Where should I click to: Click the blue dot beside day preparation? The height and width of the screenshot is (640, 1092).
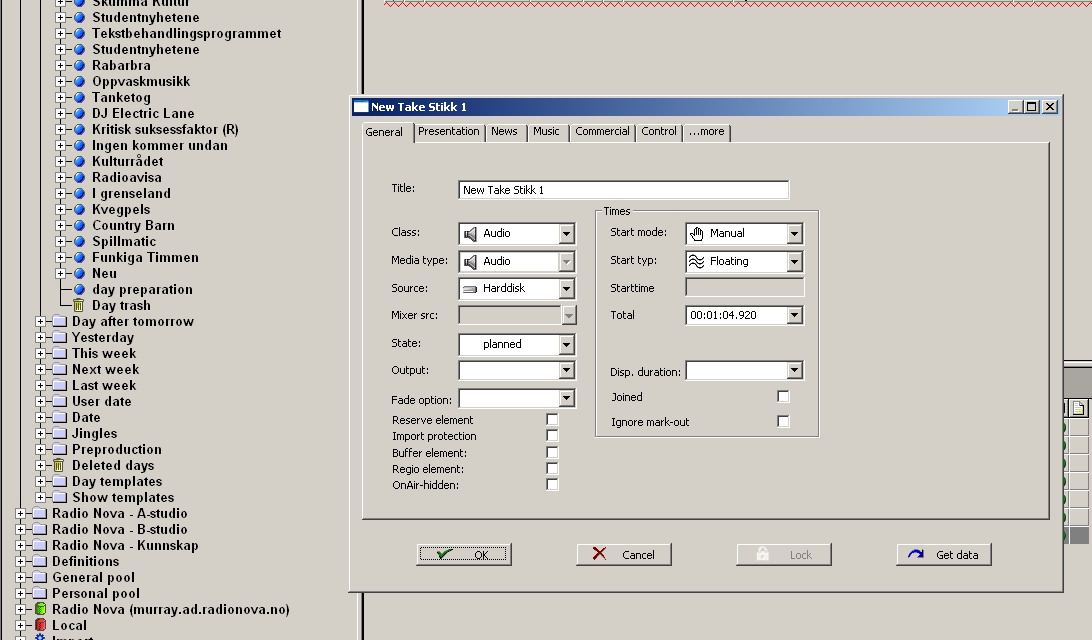(79, 290)
